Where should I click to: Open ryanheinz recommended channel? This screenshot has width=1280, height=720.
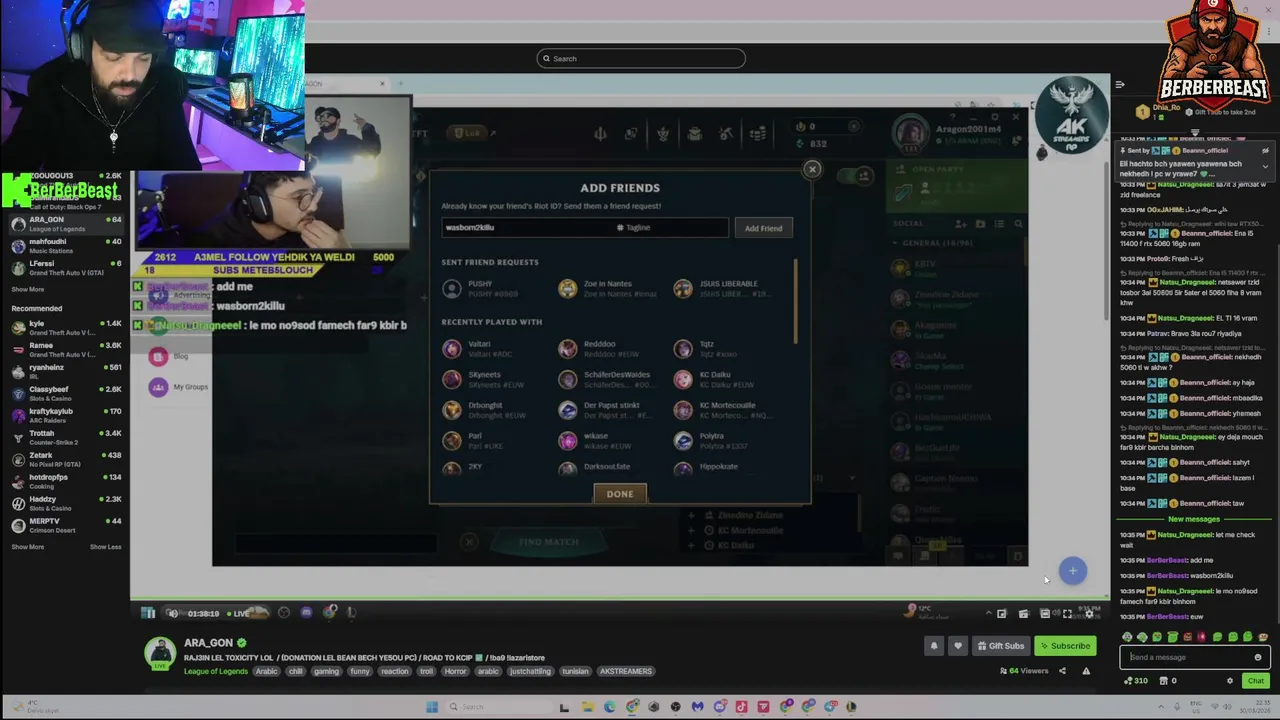(x=65, y=372)
